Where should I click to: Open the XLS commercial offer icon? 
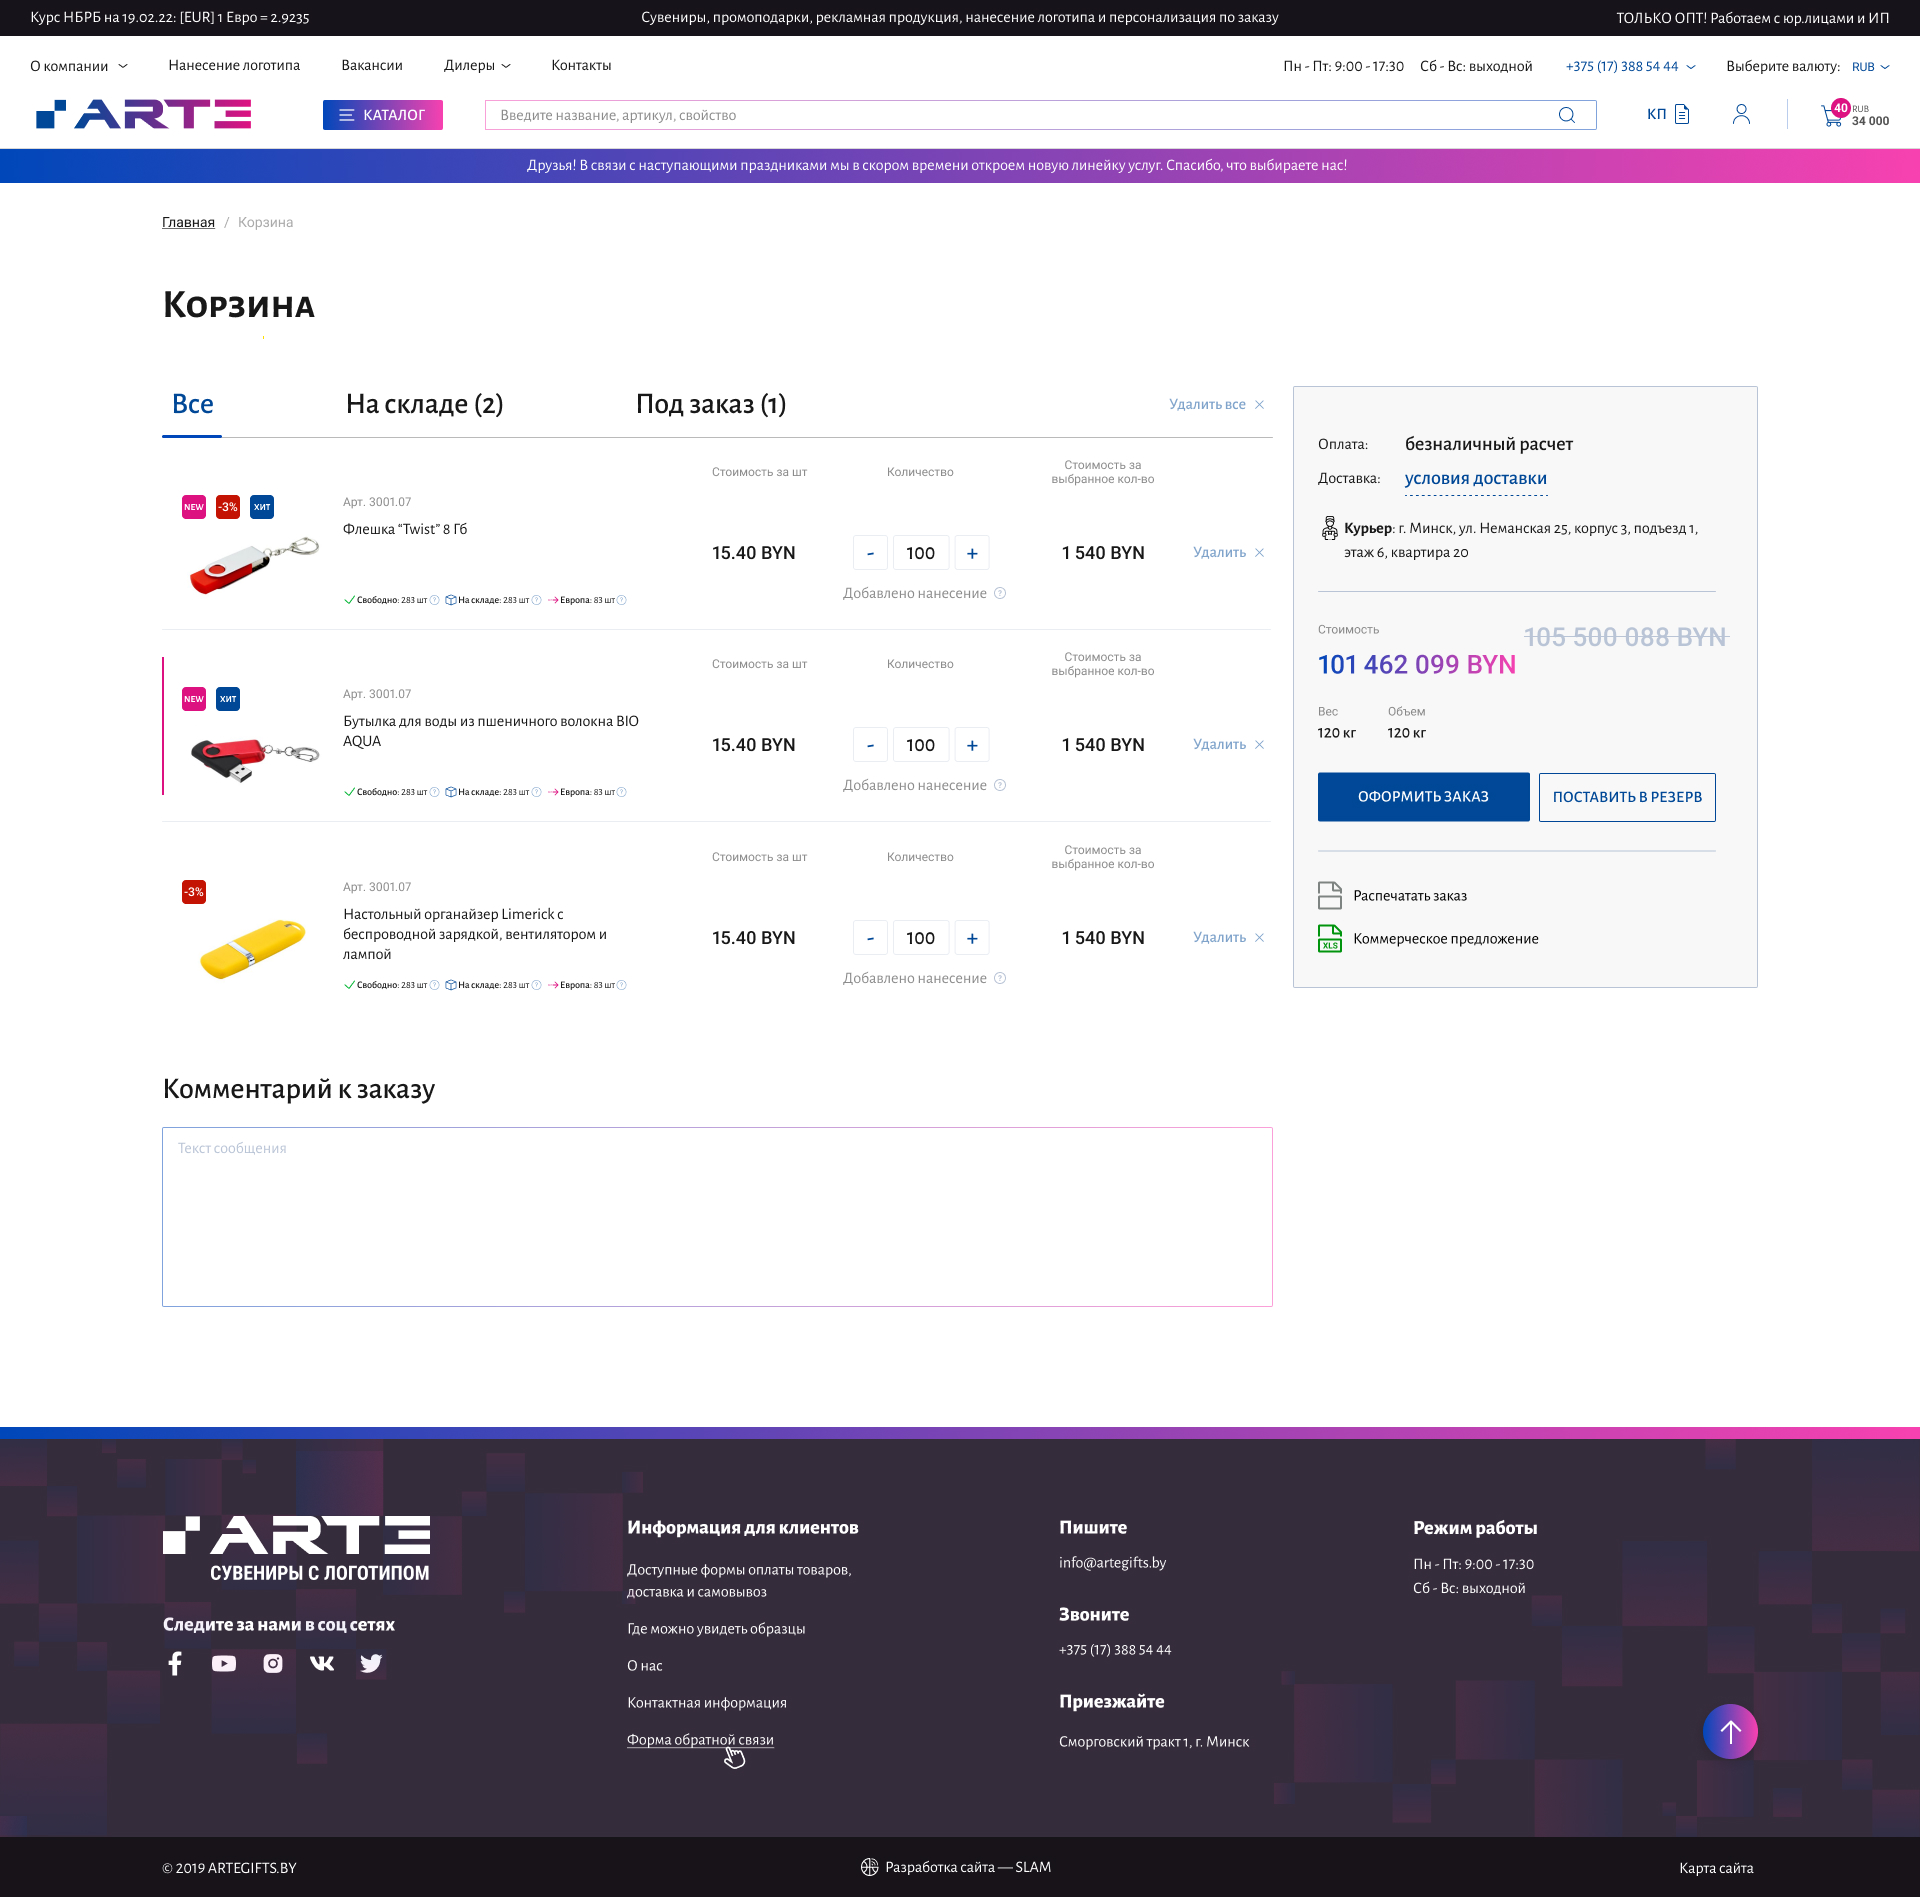(x=1329, y=938)
